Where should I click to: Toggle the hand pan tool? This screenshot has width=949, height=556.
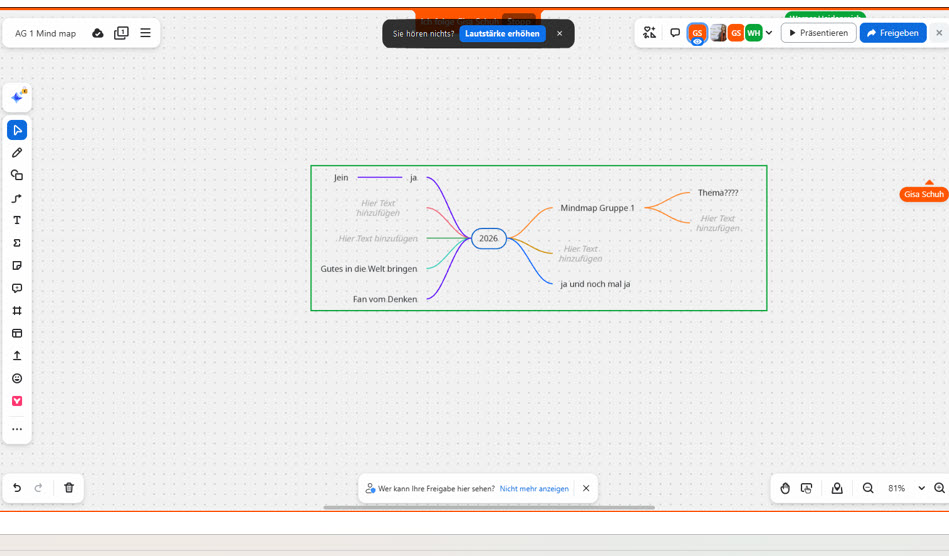(785, 488)
